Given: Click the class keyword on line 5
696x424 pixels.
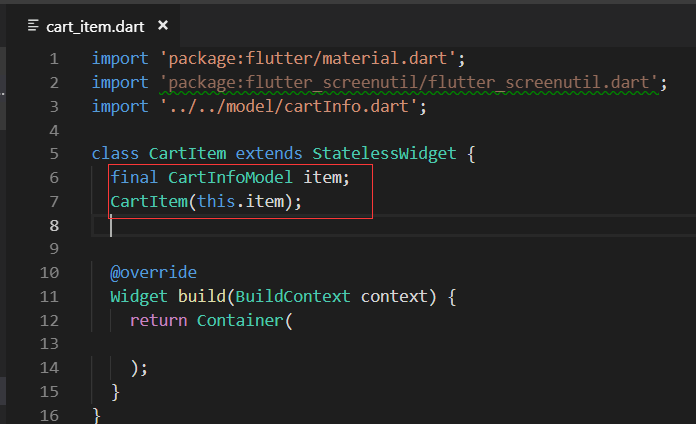Looking at the screenshot, I should tap(115, 154).
